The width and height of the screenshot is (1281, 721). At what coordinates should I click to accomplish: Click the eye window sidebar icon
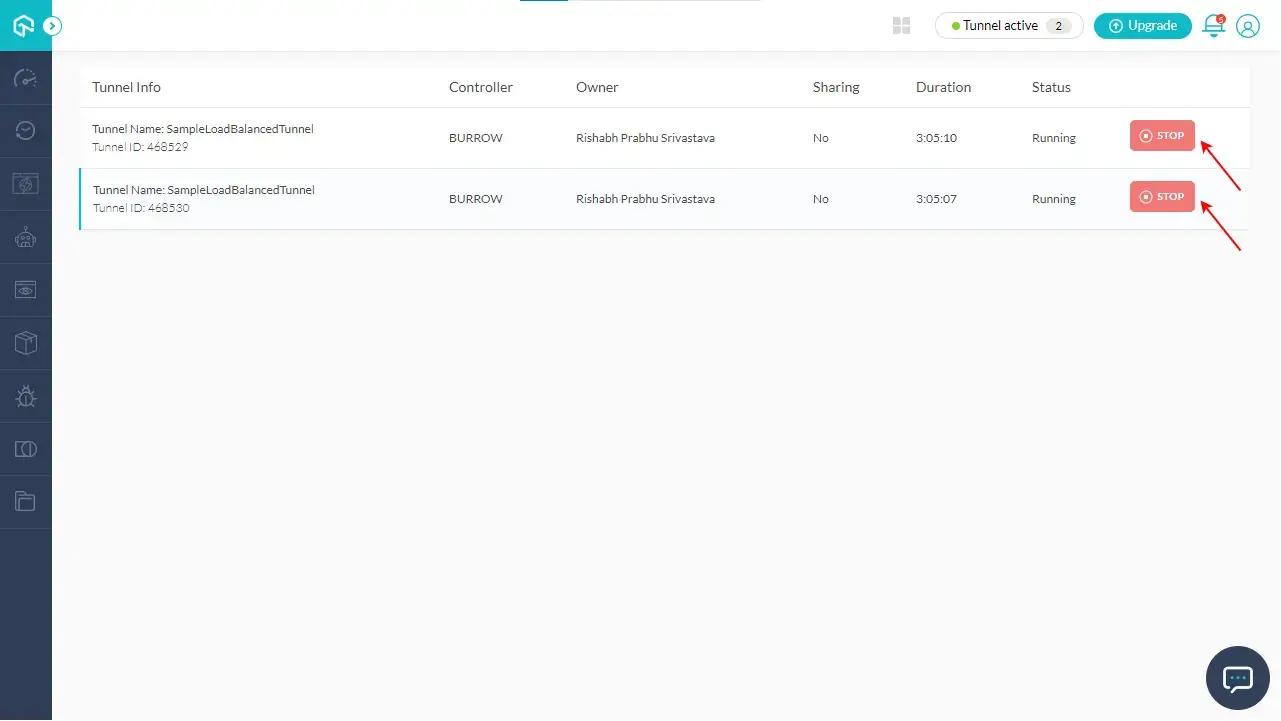(x=26, y=290)
